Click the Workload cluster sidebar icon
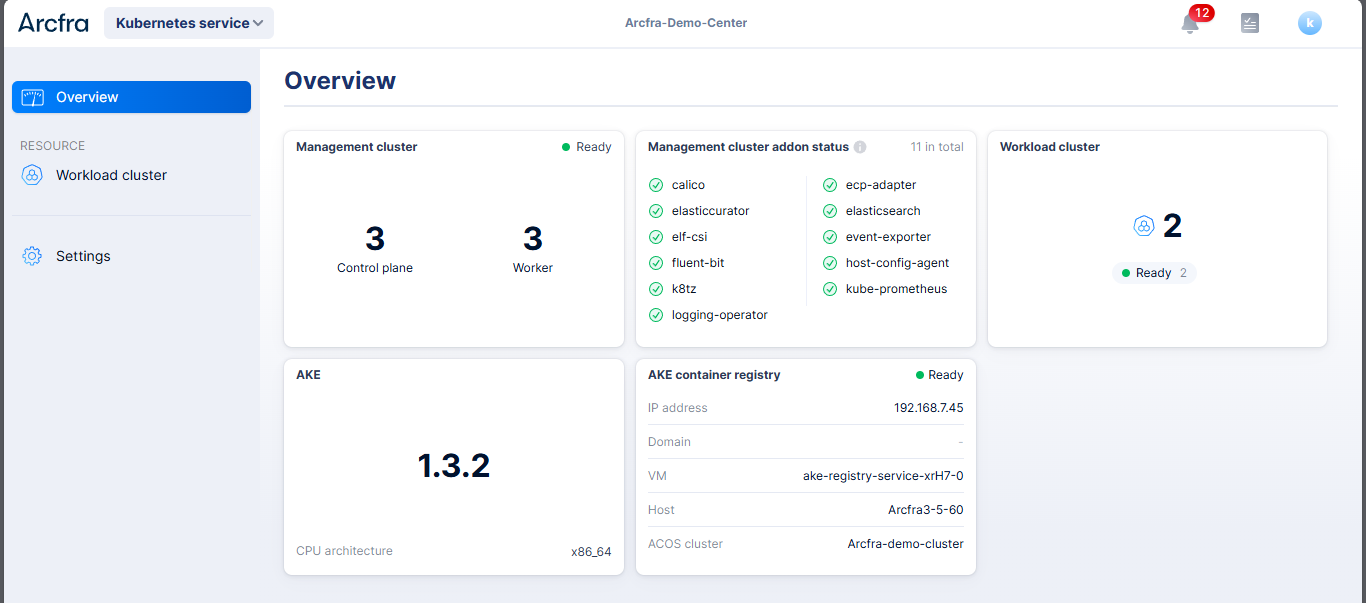Viewport: 1366px width, 603px height. tap(32, 175)
